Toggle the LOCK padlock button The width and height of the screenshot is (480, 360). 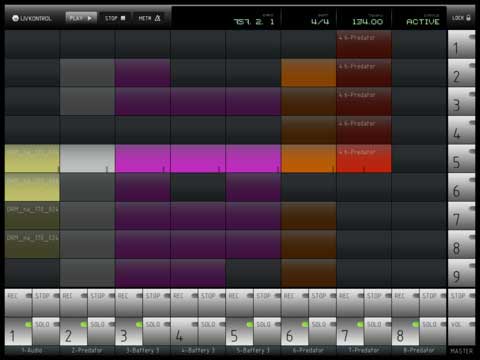click(x=461, y=18)
